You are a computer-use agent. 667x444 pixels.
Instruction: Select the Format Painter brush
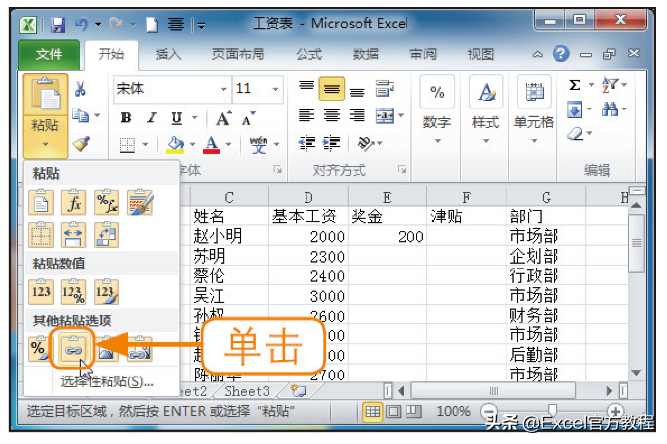[81, 143]
